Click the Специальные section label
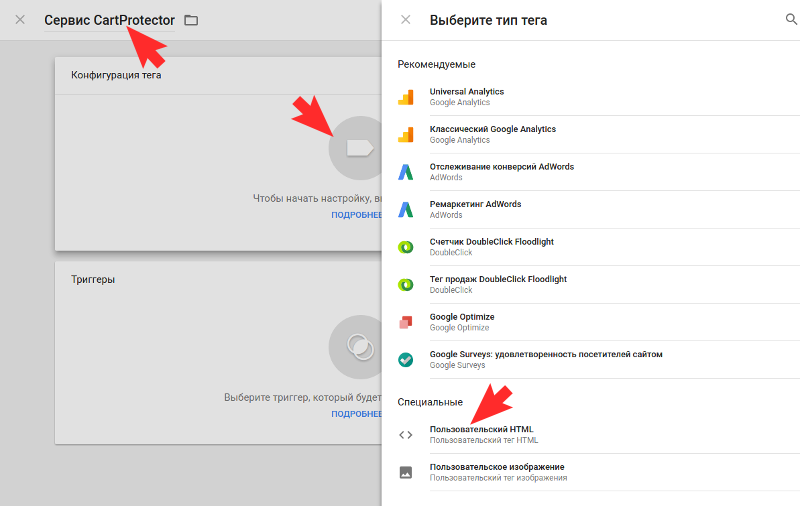This screenshot has width=800, height=506. click(x=430, y=402)
